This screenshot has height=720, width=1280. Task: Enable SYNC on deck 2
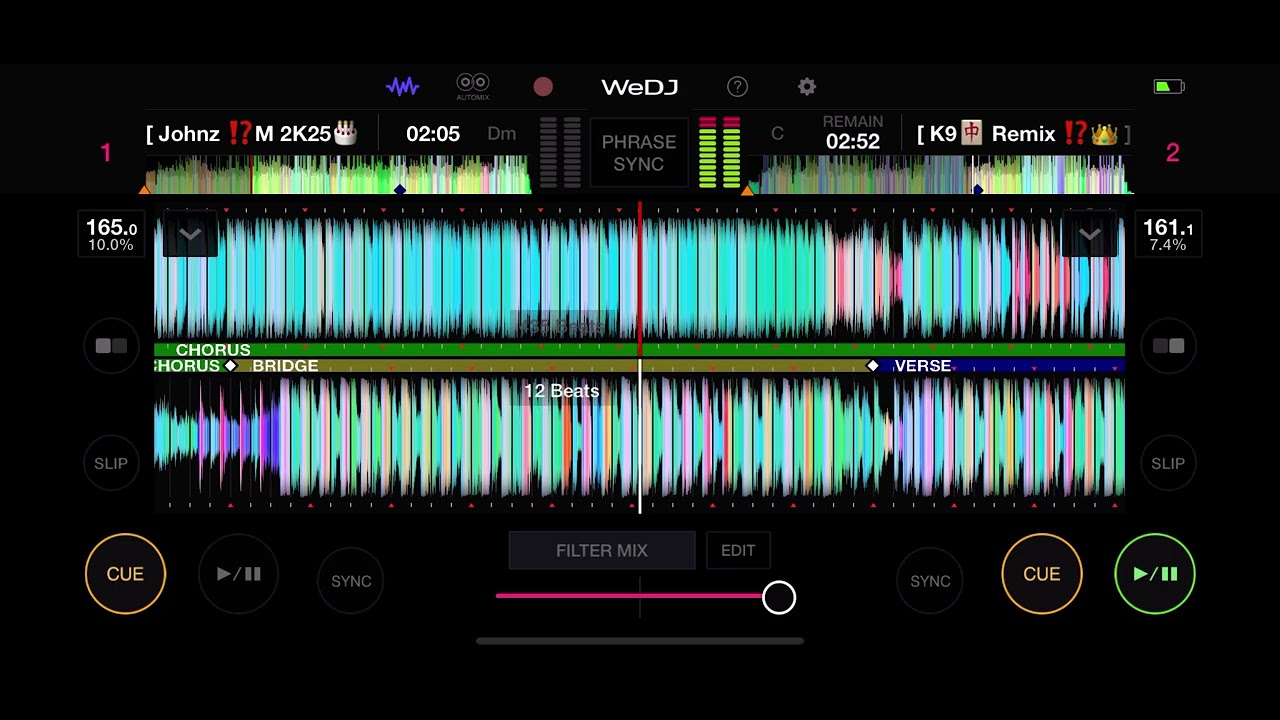point(930,581)
